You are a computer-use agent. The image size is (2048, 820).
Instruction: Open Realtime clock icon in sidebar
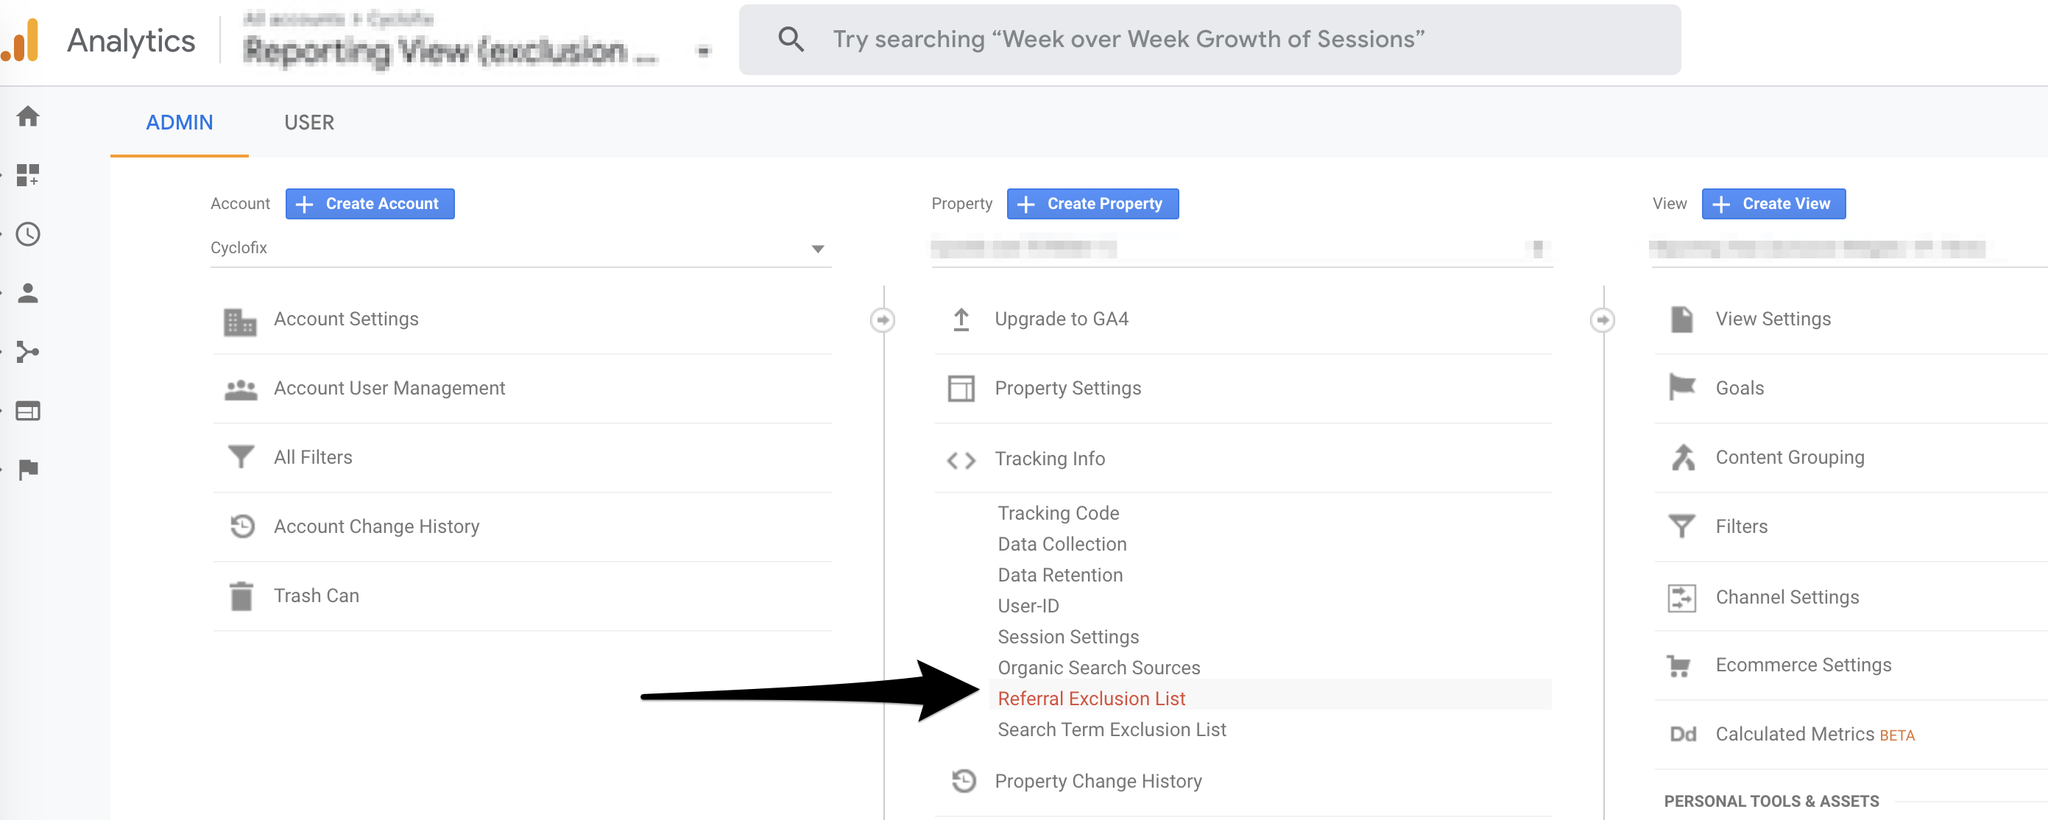[28, 234]
